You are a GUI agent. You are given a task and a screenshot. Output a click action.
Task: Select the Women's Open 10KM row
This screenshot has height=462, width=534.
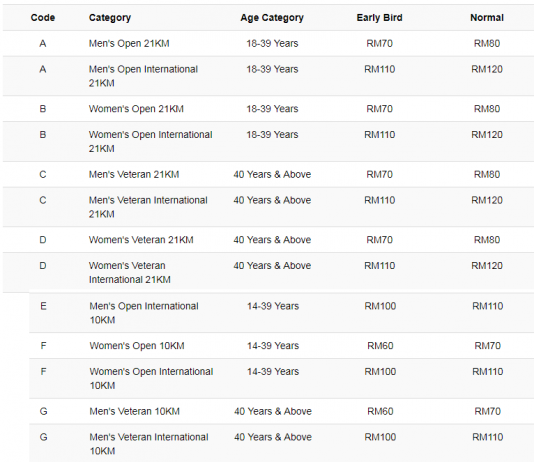click(282, 346)
